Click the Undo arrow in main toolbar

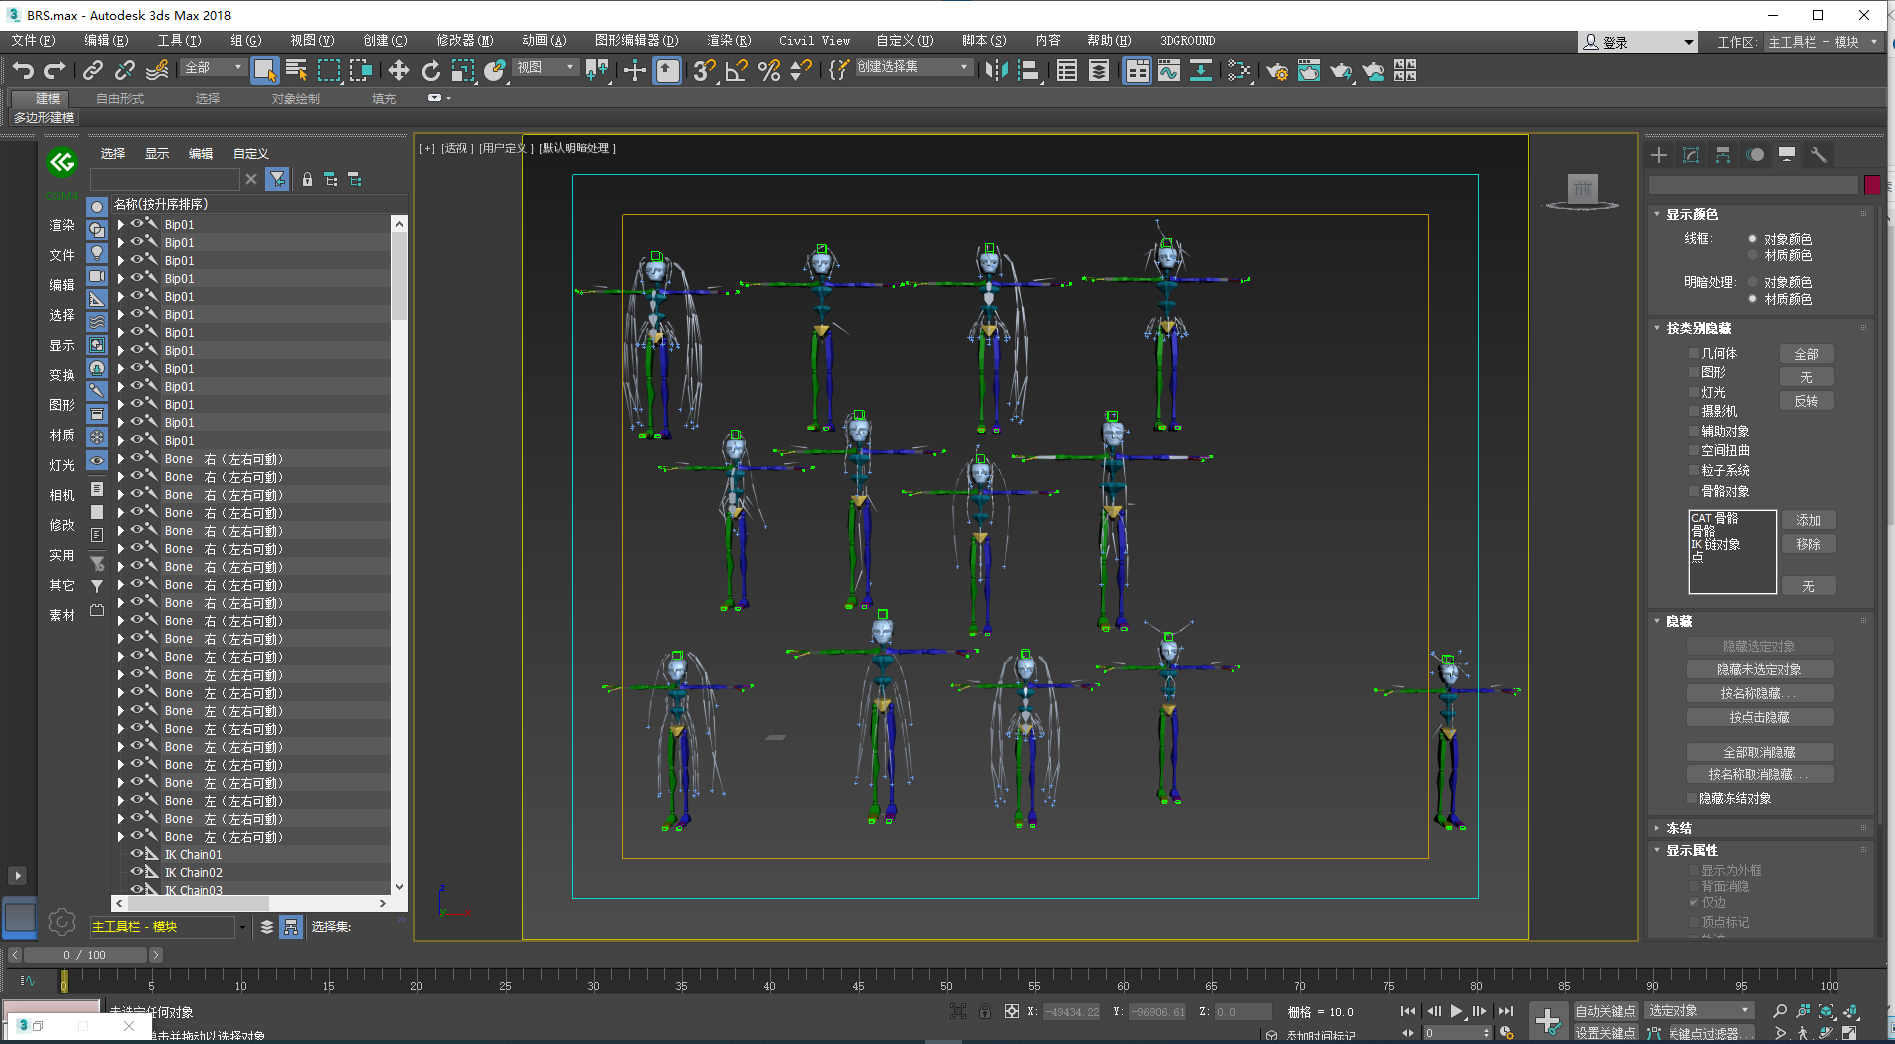tap(23, 70)
